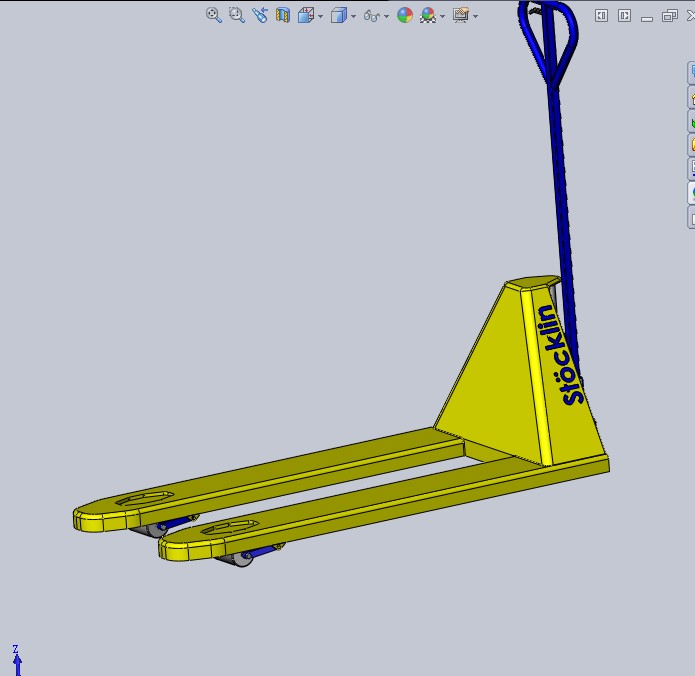Screen dimensions: 695x676
Task: Click the Display Style shaded cube icon
Action: tap(339, 15)
